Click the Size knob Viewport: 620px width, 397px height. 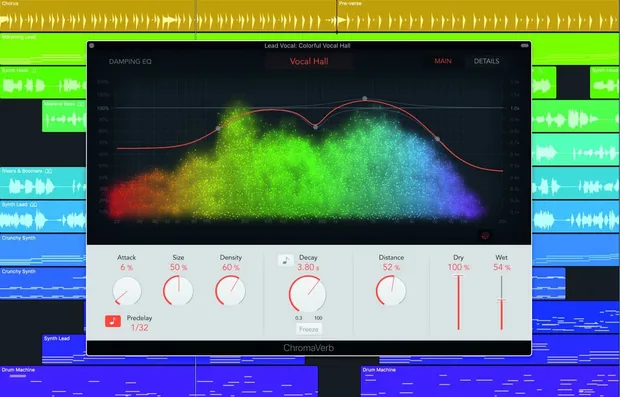pos(178,290)
